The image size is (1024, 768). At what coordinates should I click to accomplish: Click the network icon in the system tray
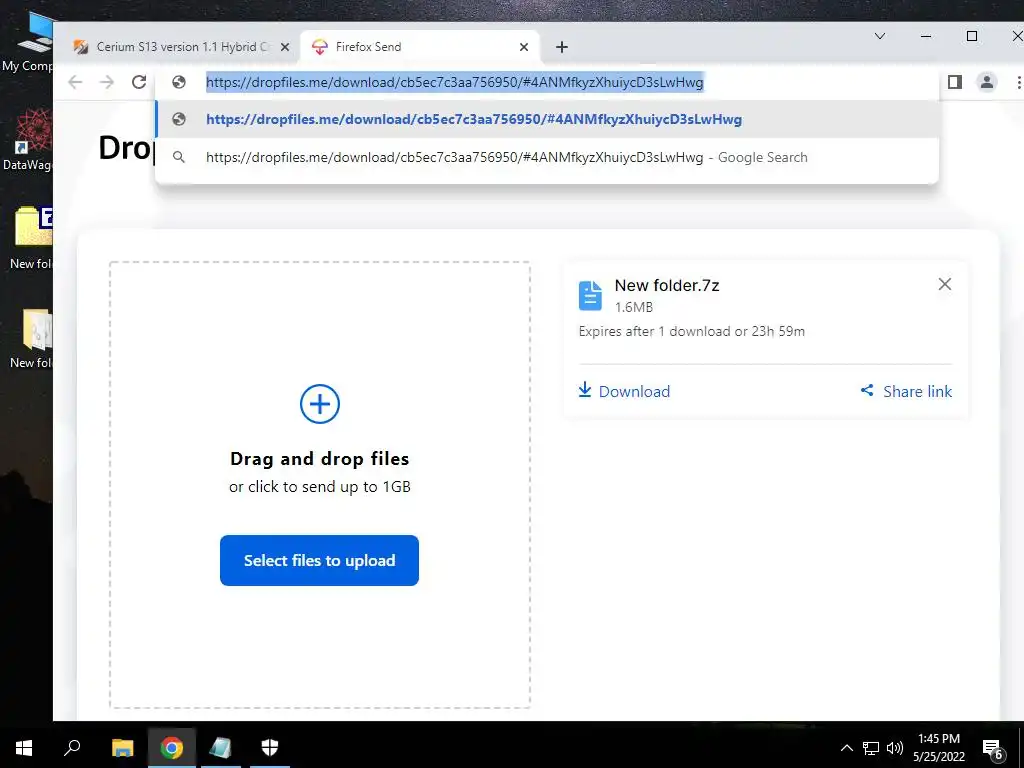click(871, 748)
